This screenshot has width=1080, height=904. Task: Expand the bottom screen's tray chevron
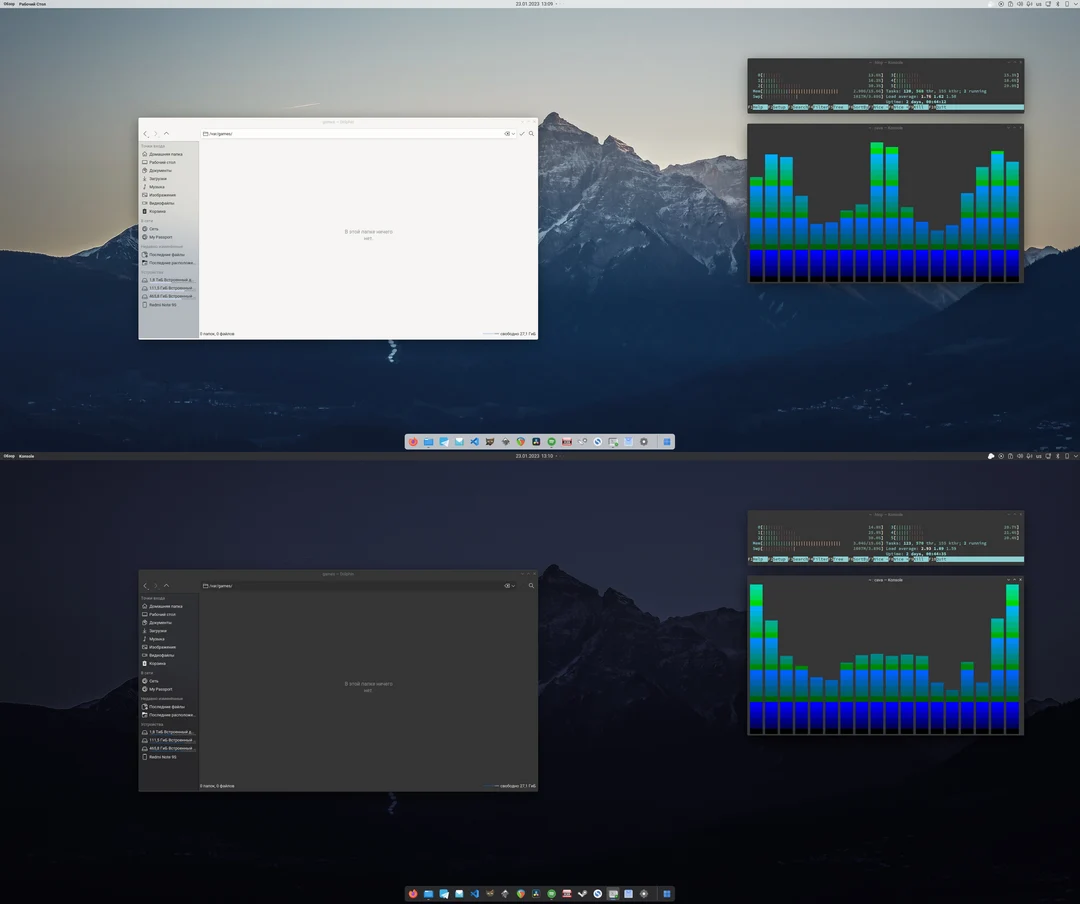pyautogui.click(x=1075, y=456)
